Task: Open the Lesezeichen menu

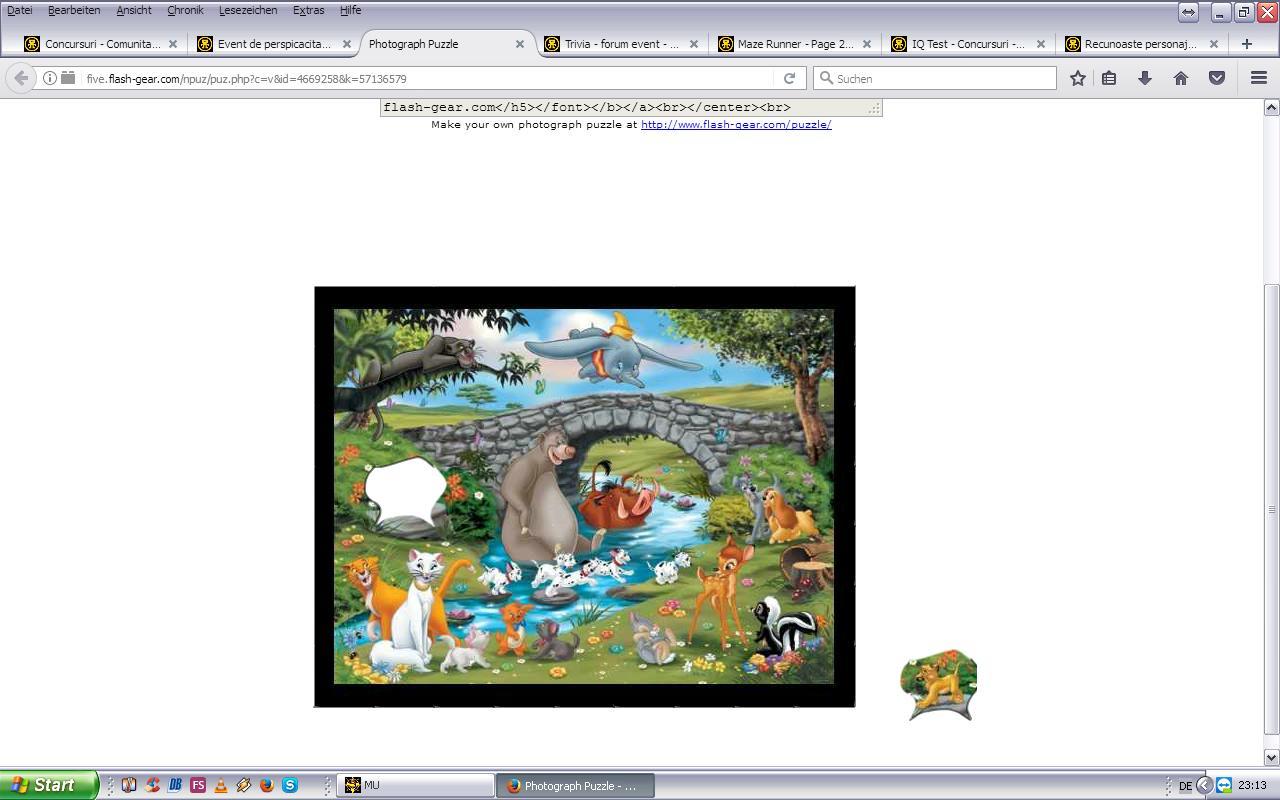Action: pyautogui.click(x=248, y=10)
